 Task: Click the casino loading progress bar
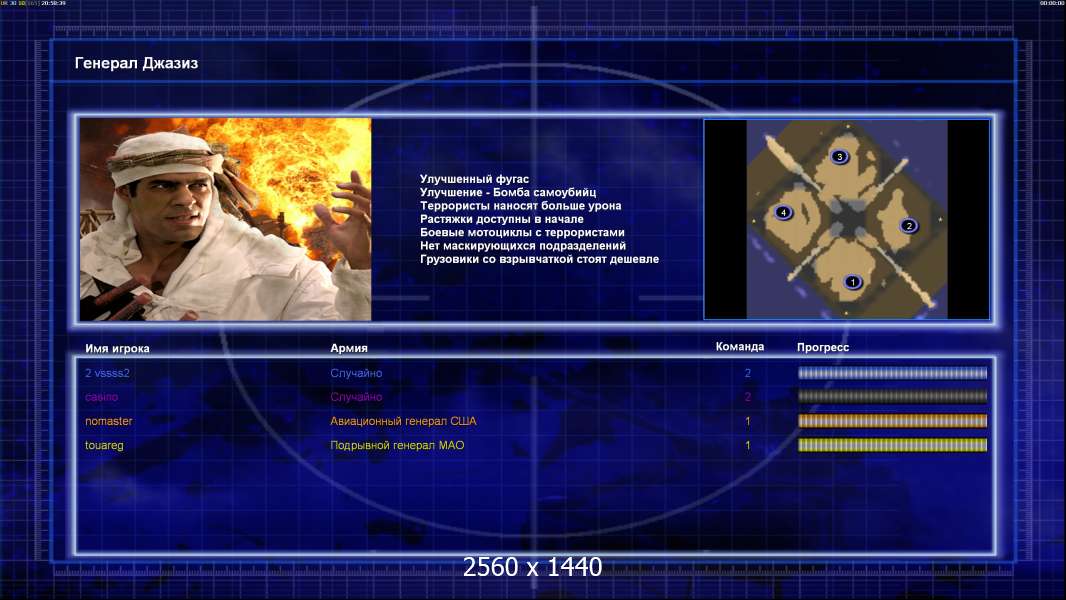892,397
